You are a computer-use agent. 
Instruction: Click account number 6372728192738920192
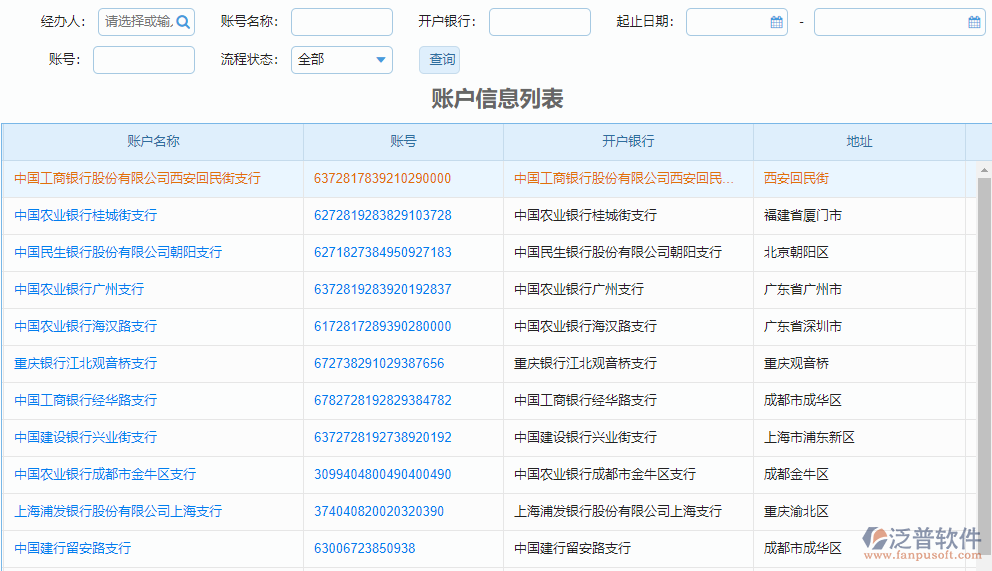point(383,437)
